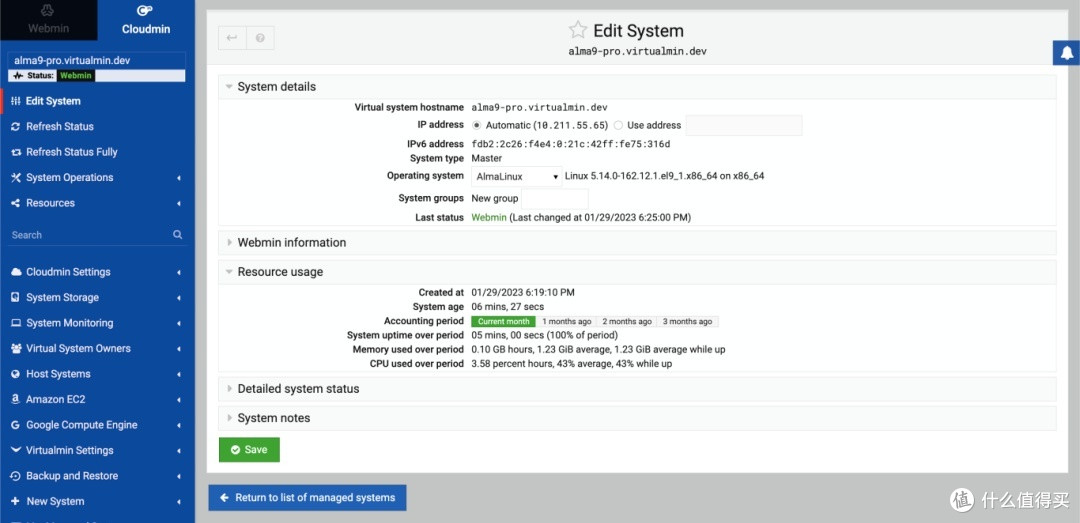Collapse the Resource usage section
1080x523 pixels.
637,271
